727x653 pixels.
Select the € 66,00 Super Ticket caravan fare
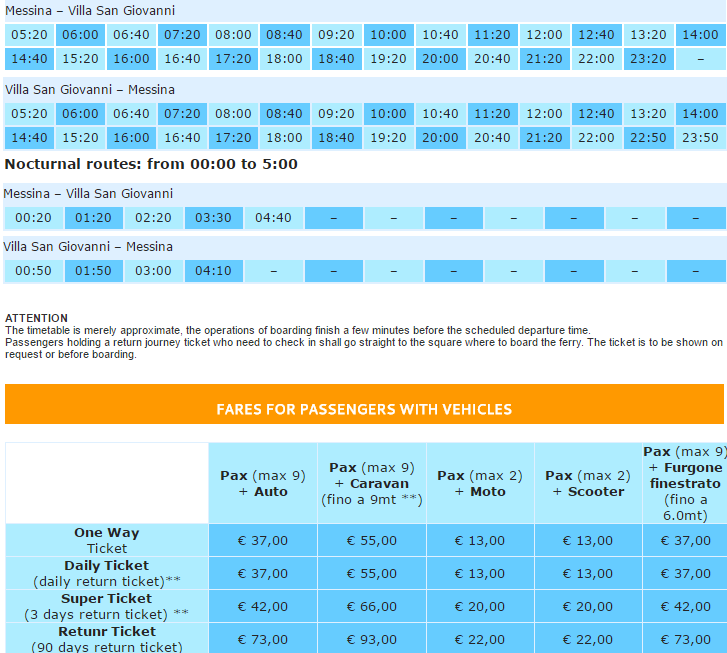[371, 605]
